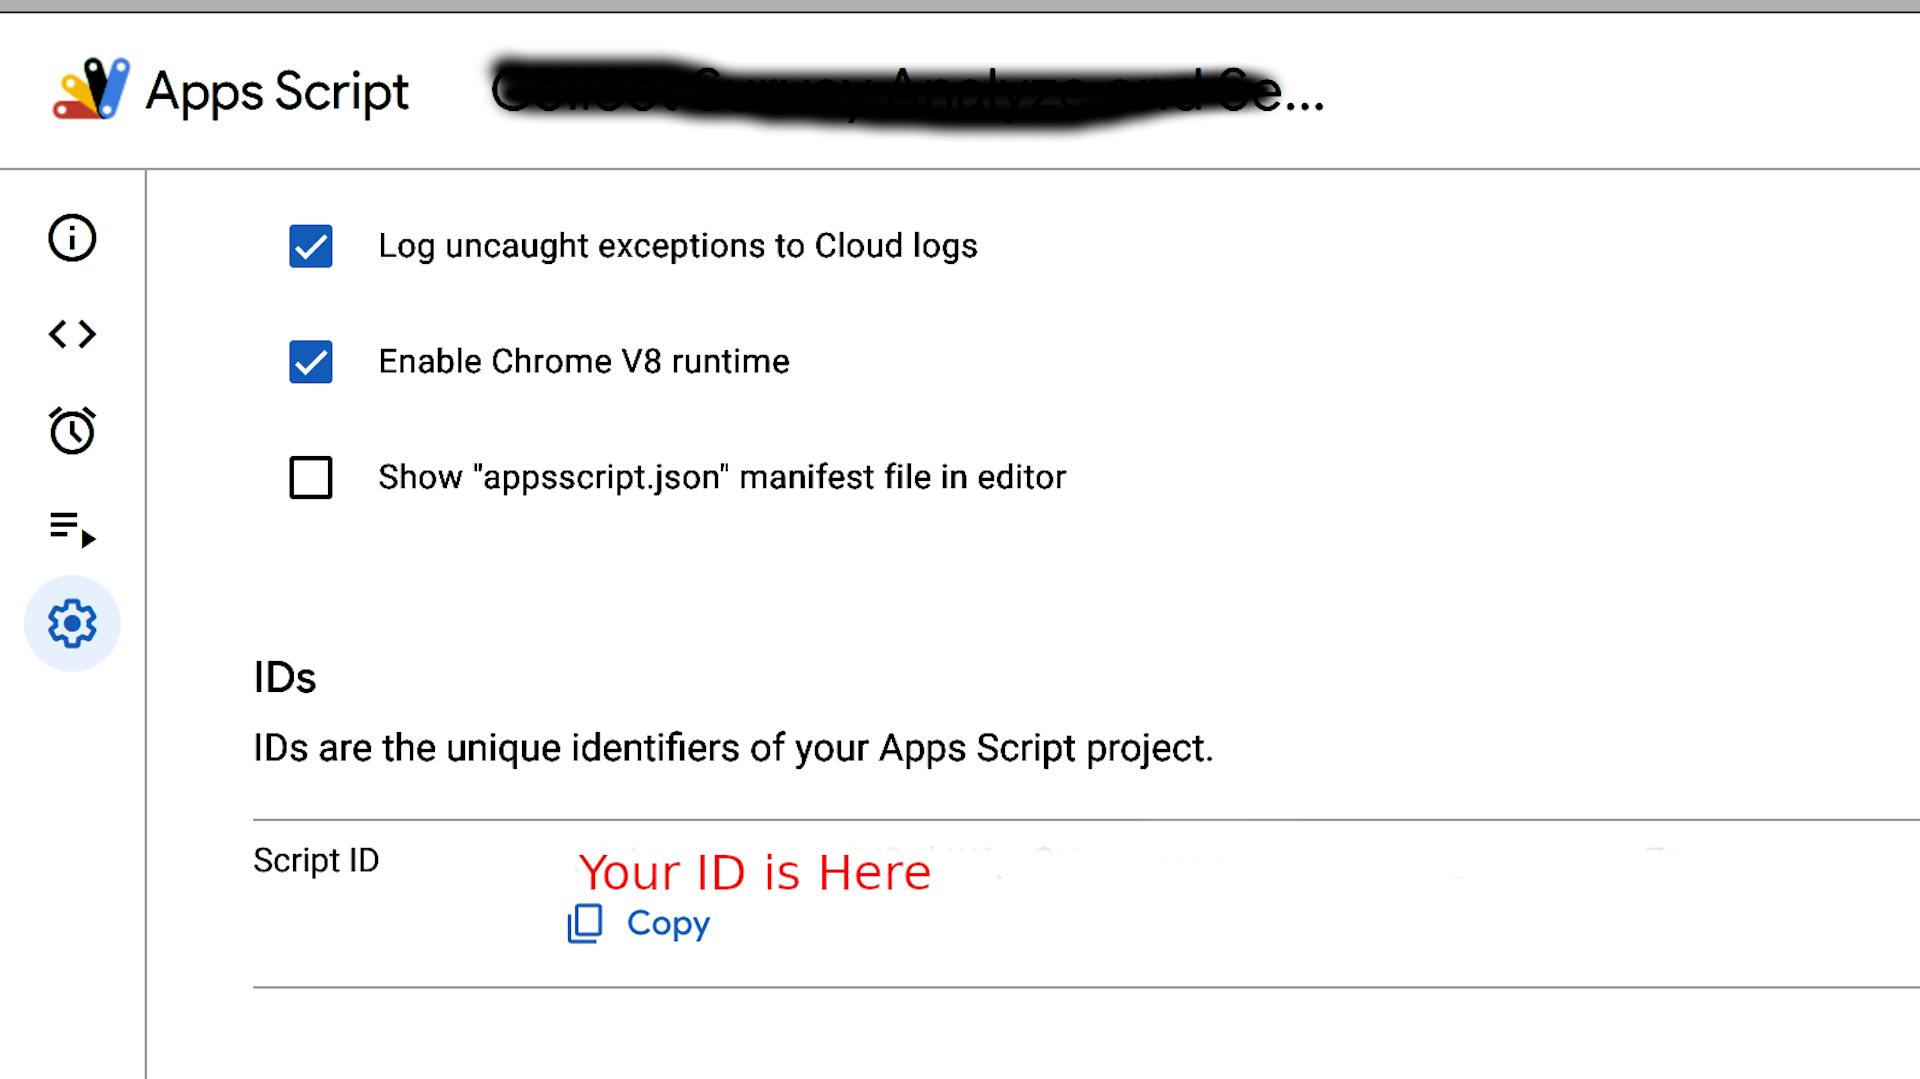1920x1079 pixels.
Task: Switch to the code Editor icon
Action: 71,335
